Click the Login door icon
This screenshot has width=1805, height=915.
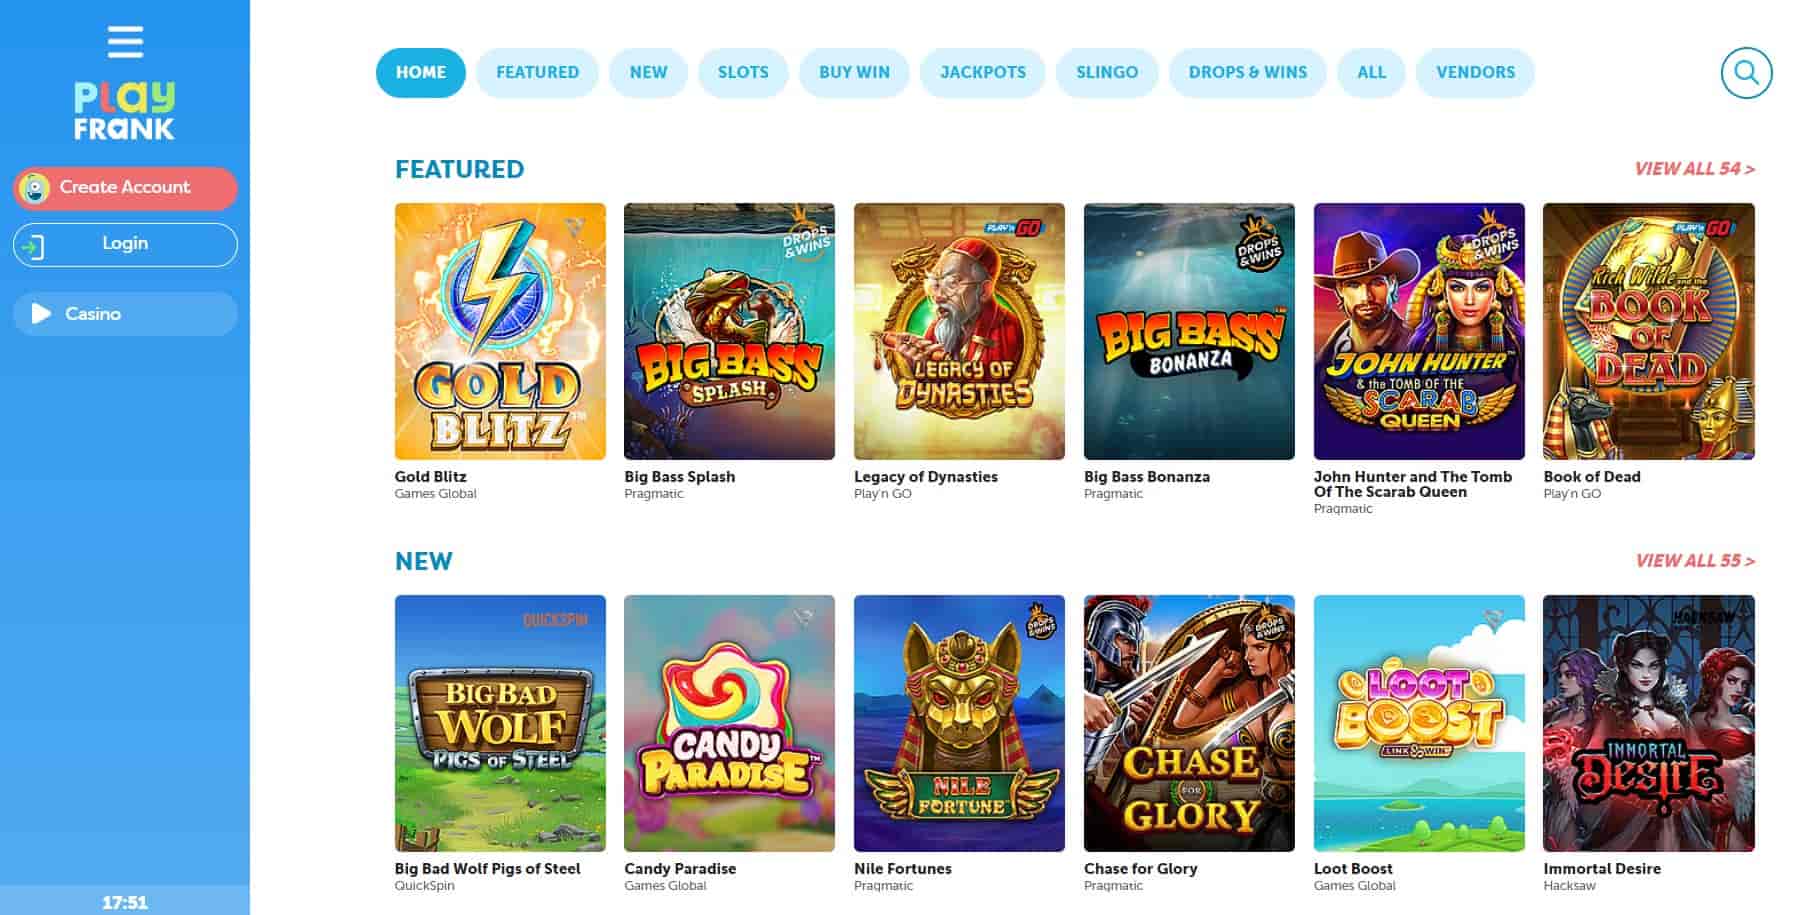click(x=33, y=246)
